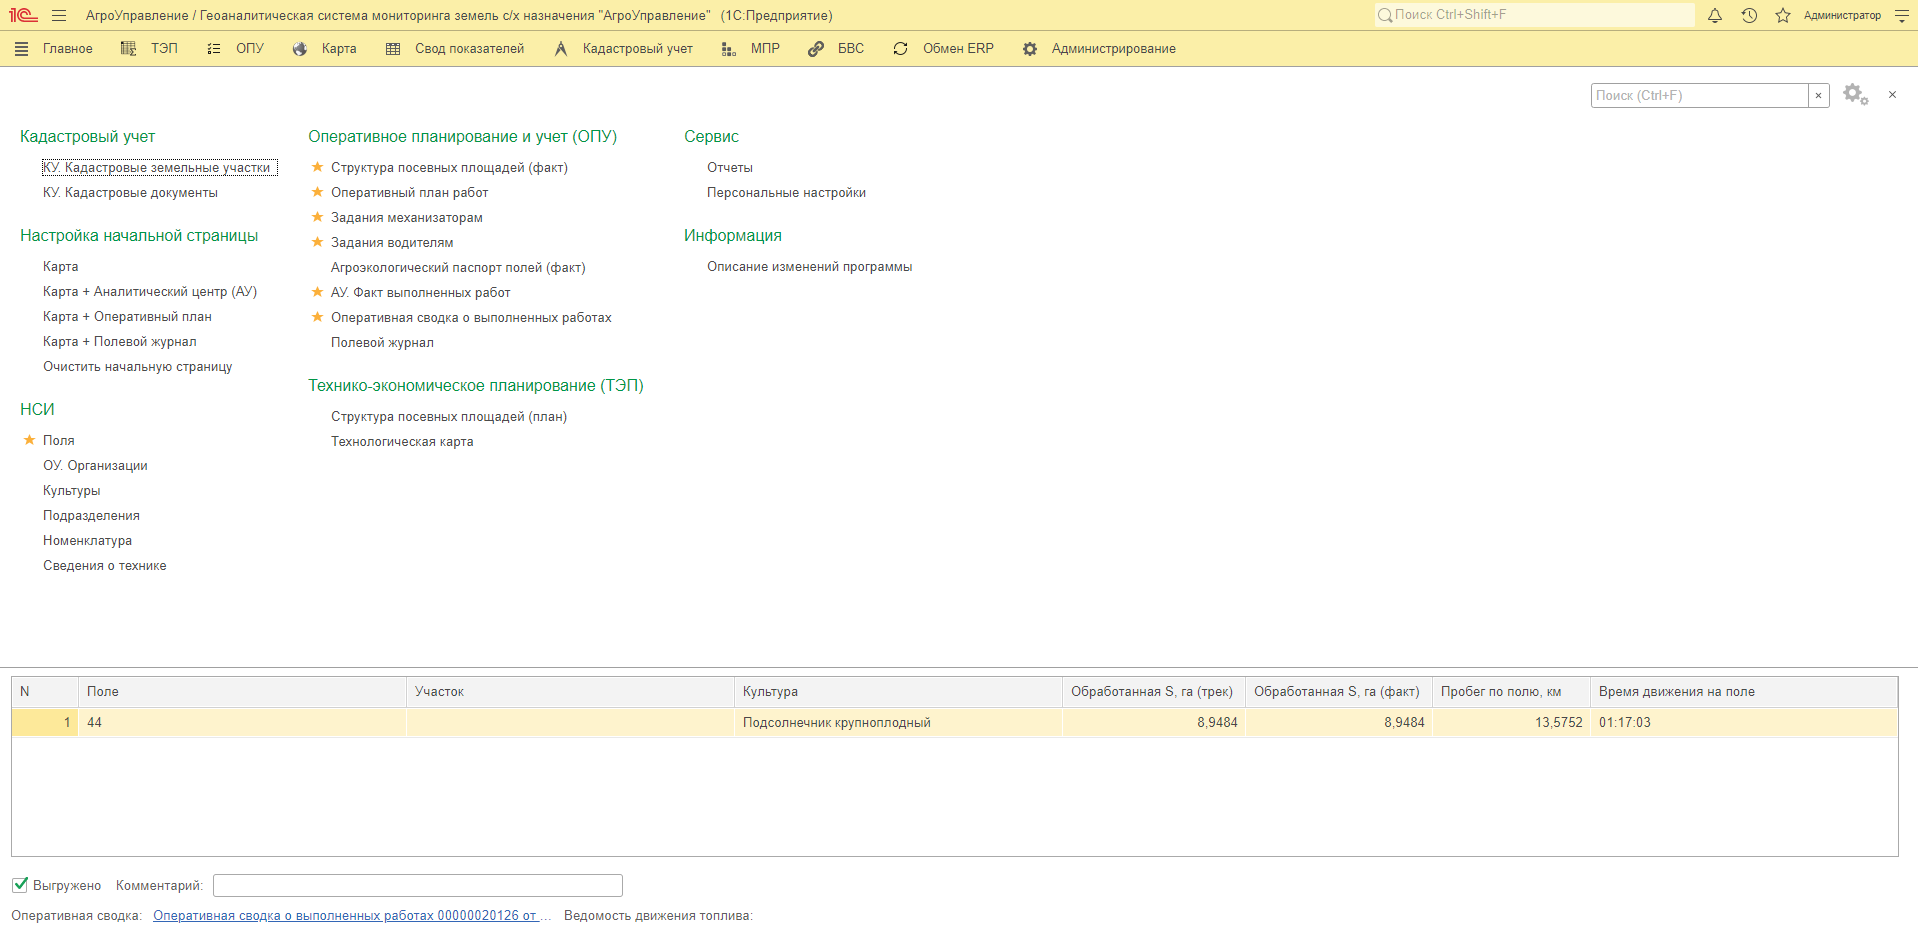1918x933 pixels.
Task: Open Номенклатура in НСИ
Action: tap(87, 541)
